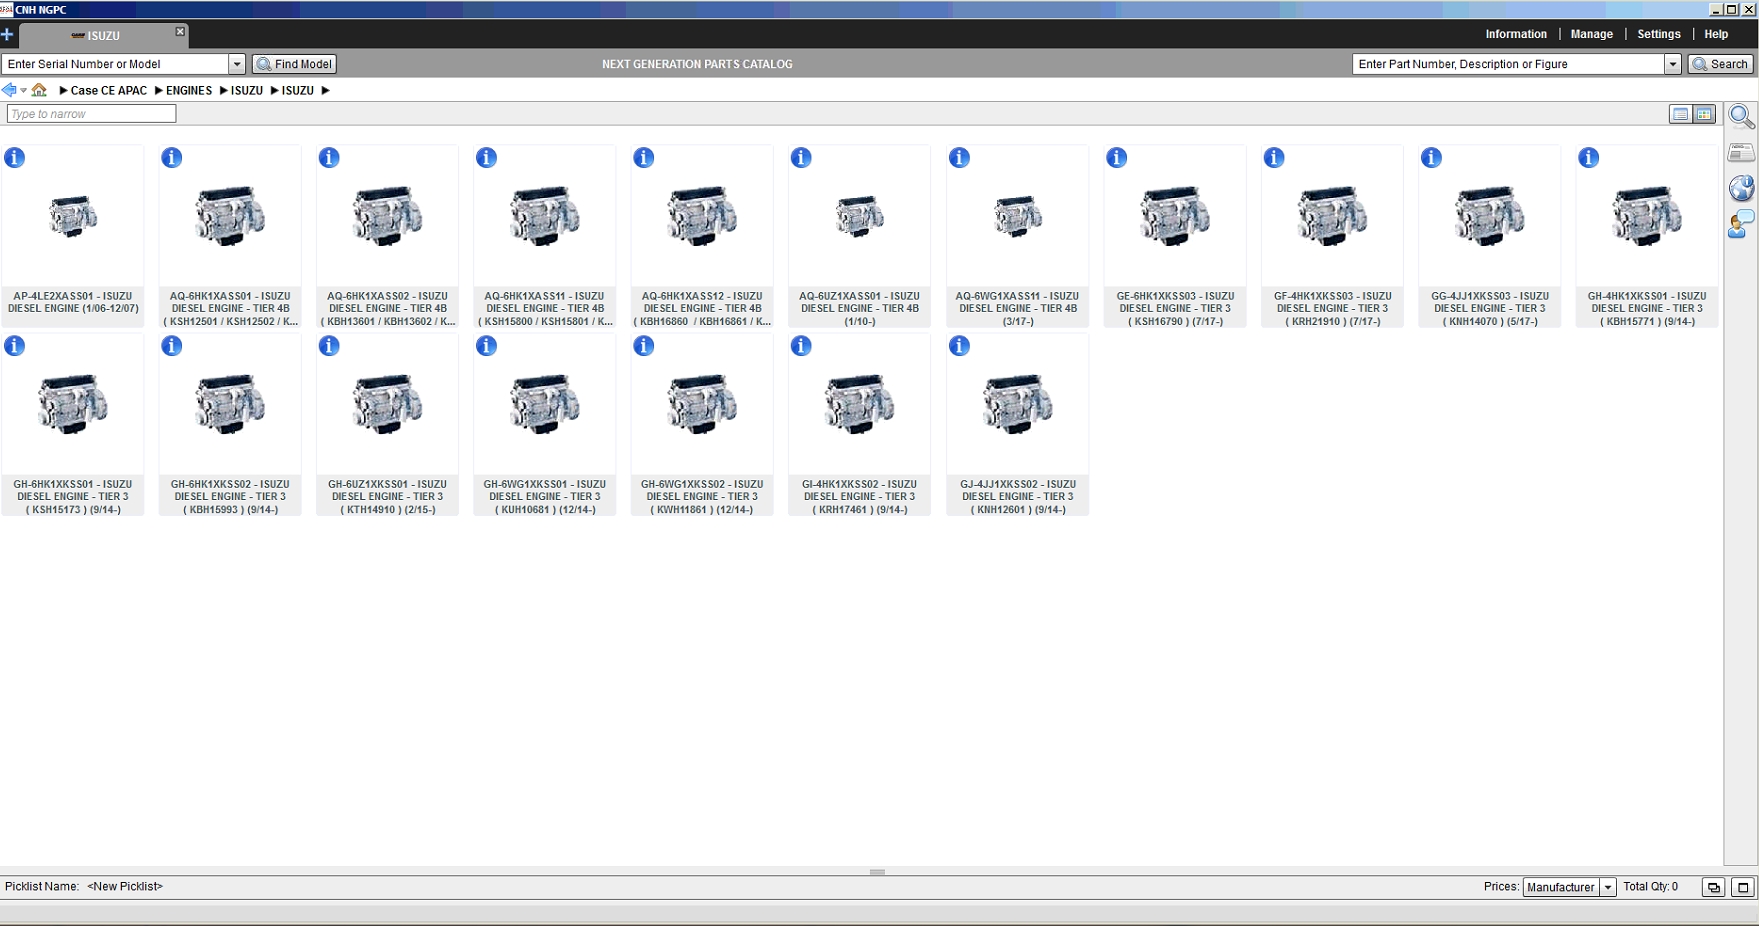Navigate back with the blue arrow
Viewport: 1759px width, 926px height.
click(9, 90)
